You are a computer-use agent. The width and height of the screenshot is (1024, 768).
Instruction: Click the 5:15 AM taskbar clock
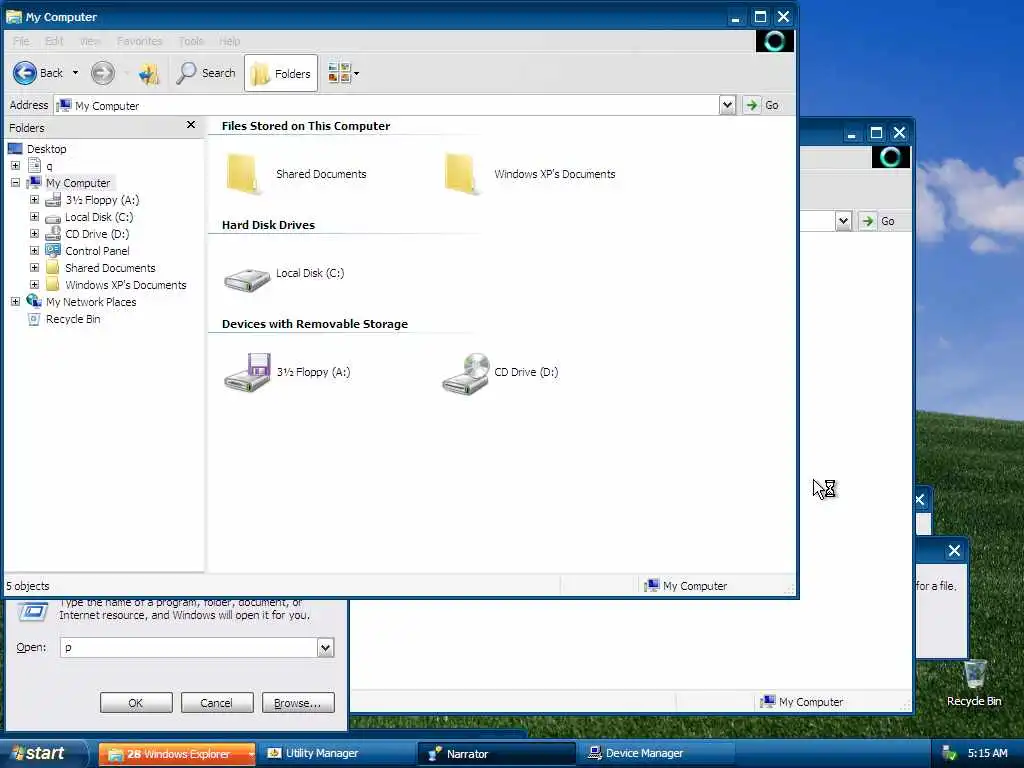coord(987,753)
